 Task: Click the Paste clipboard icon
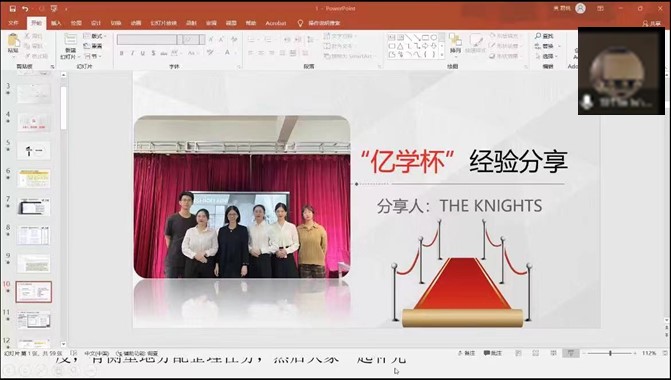14,41
